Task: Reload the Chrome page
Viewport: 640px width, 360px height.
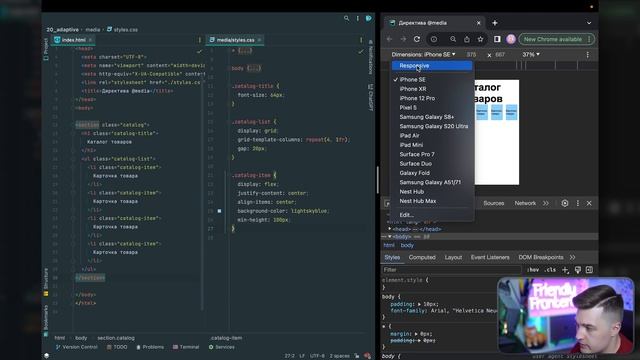Action: [417, 39]
